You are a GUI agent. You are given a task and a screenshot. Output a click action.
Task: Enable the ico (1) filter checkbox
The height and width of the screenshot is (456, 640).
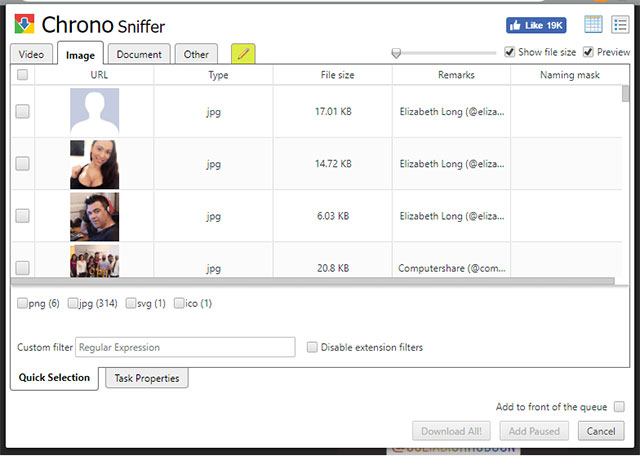179,303
